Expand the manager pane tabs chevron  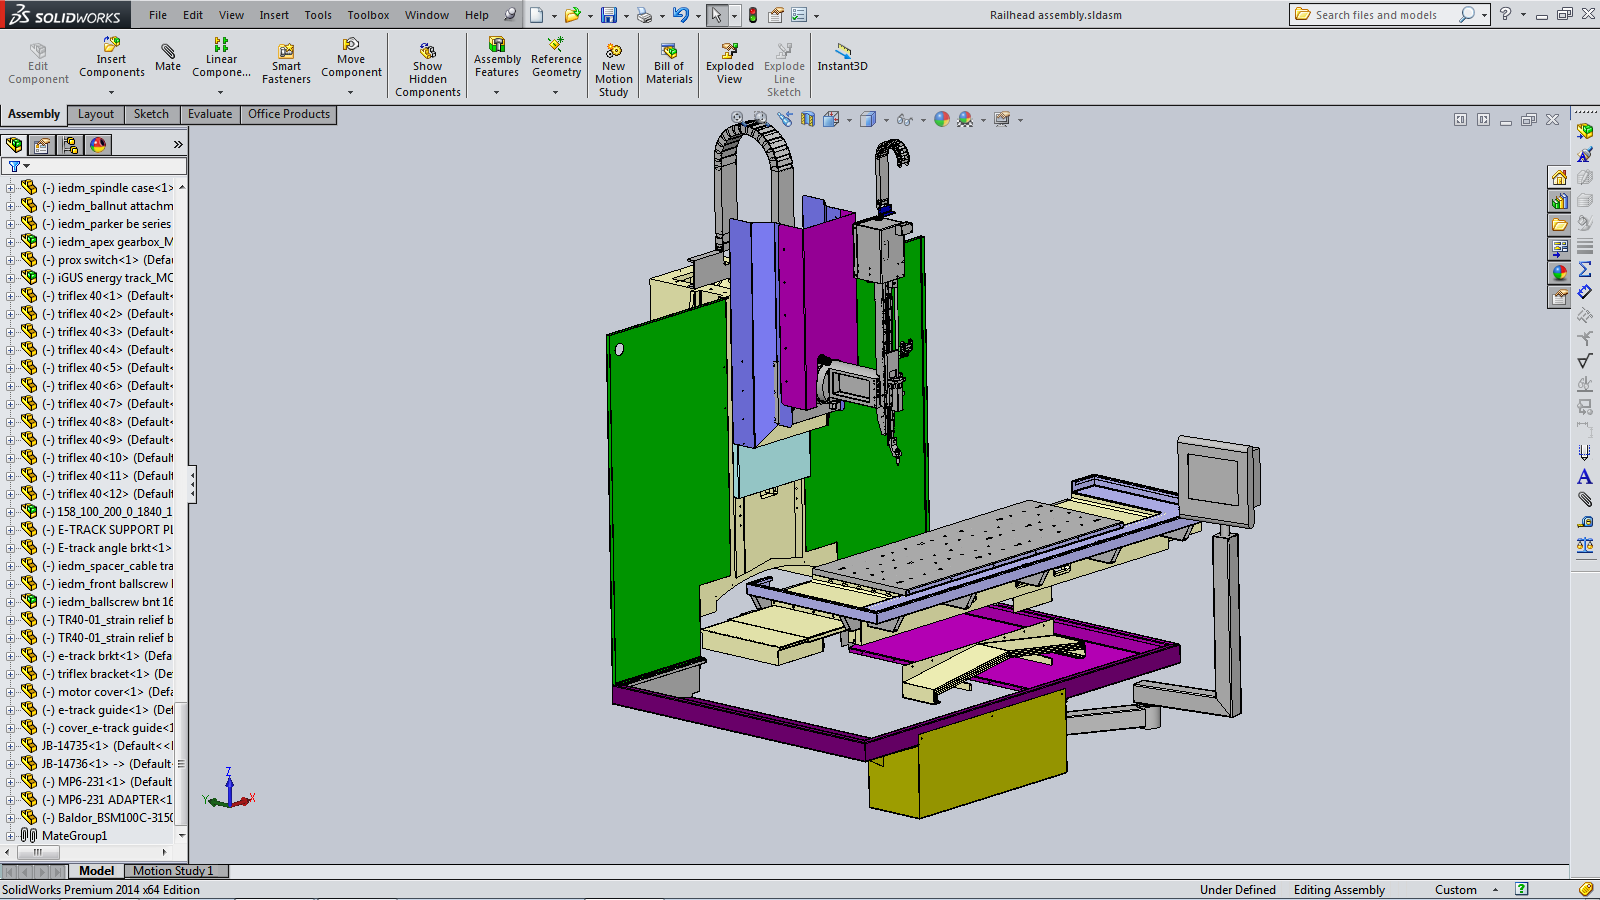tap(178, 145)
